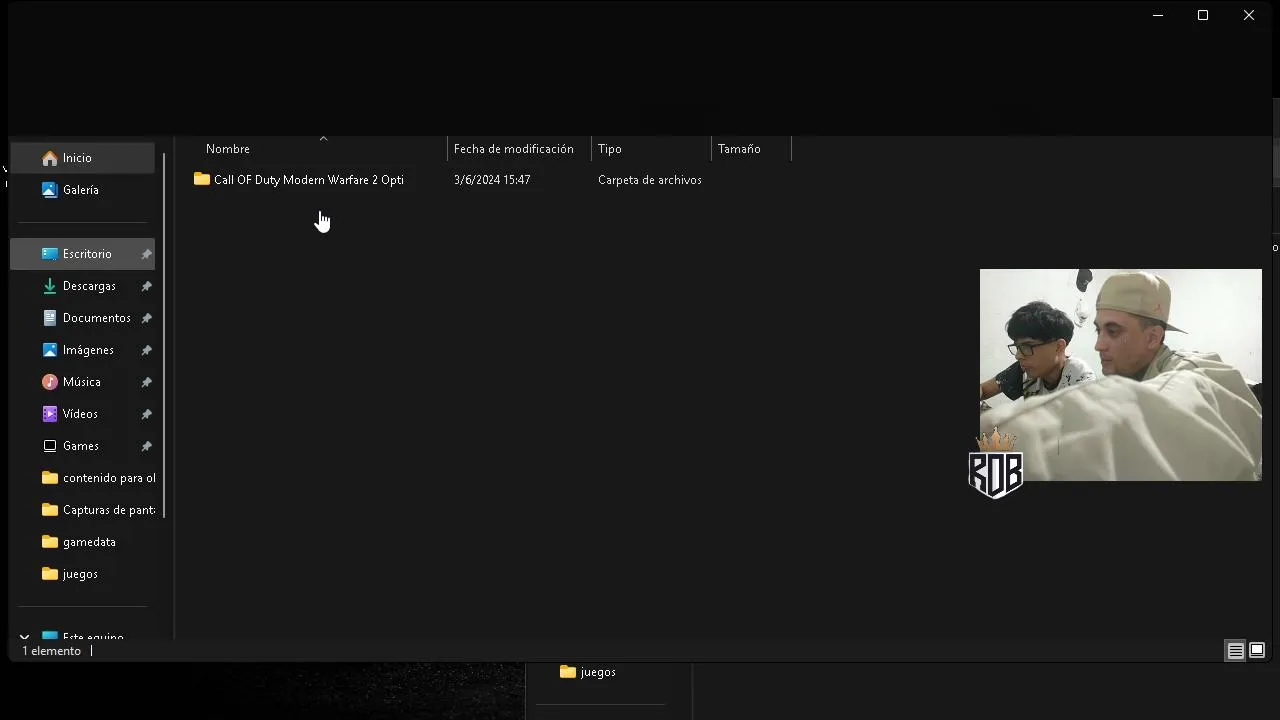This screenshot has height=720, width=1280.
Task: Sort files by Tipo column
Action: click(x=651, y=149)
